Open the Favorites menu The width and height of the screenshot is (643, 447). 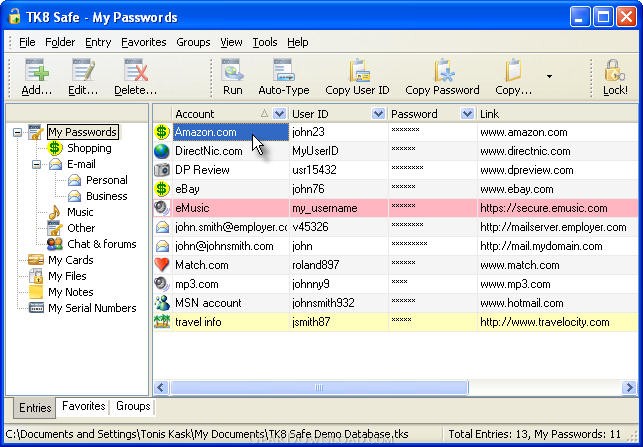click(144, 42)
